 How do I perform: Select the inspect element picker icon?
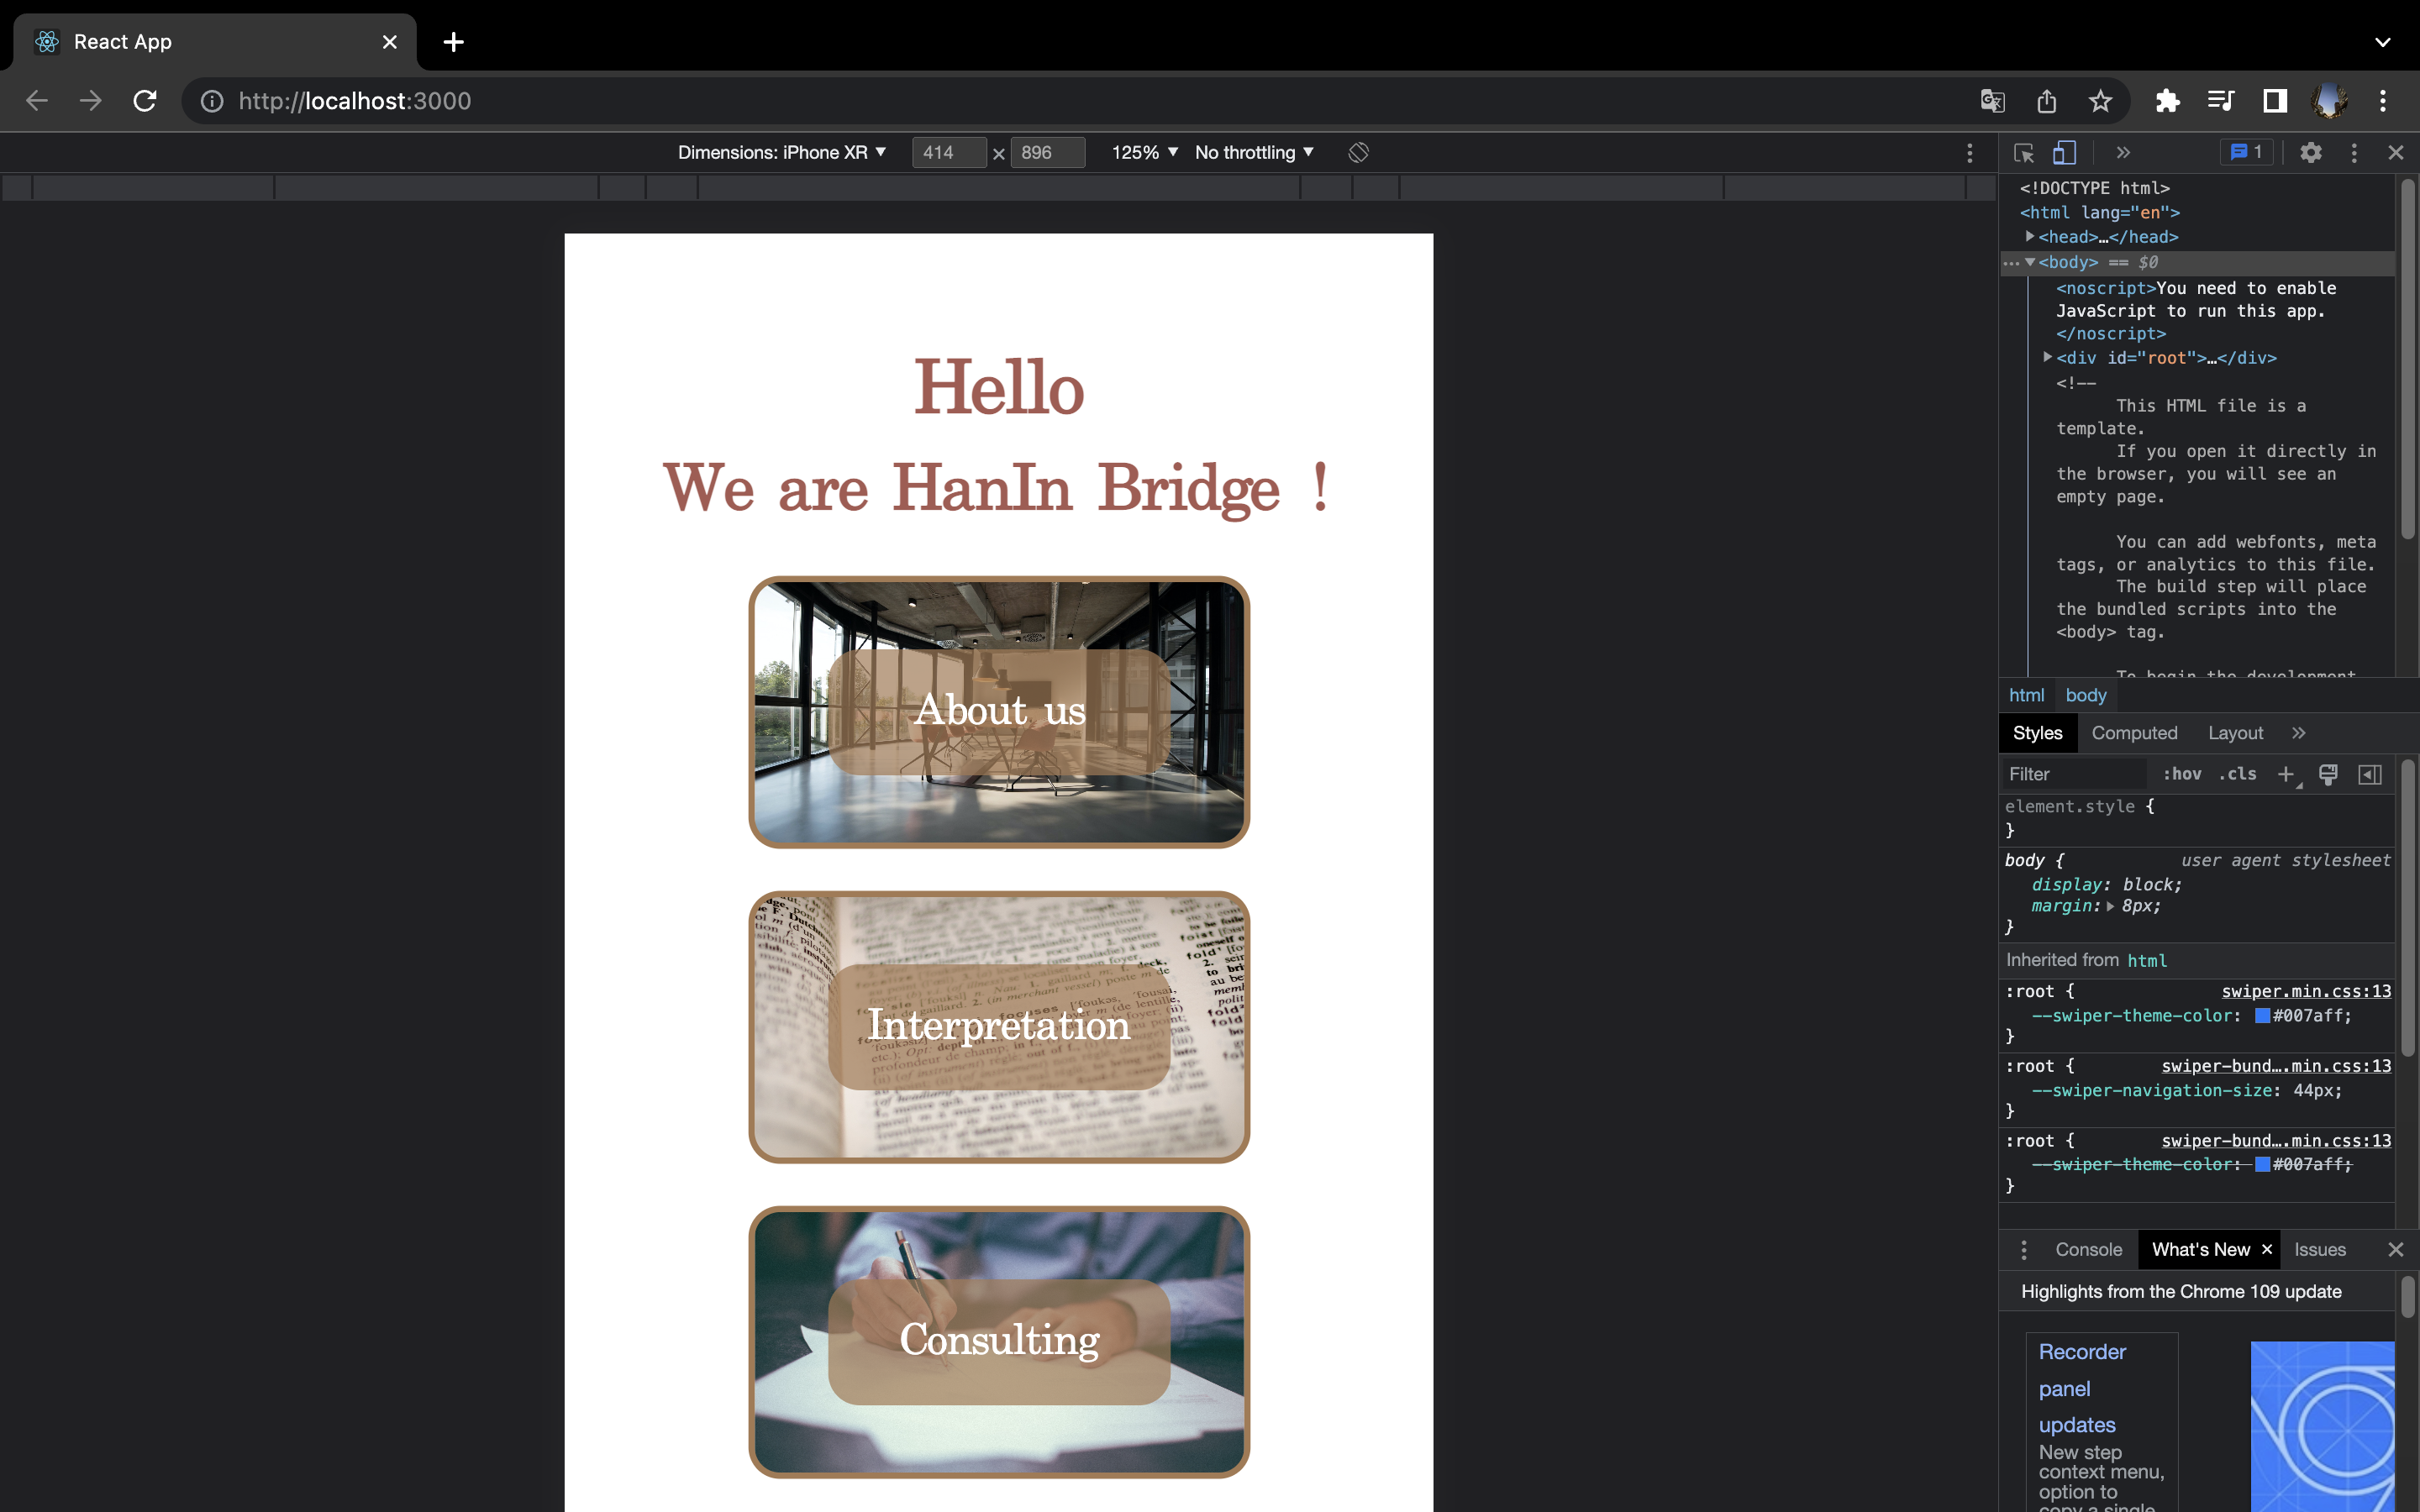(x=2023, y=152)
